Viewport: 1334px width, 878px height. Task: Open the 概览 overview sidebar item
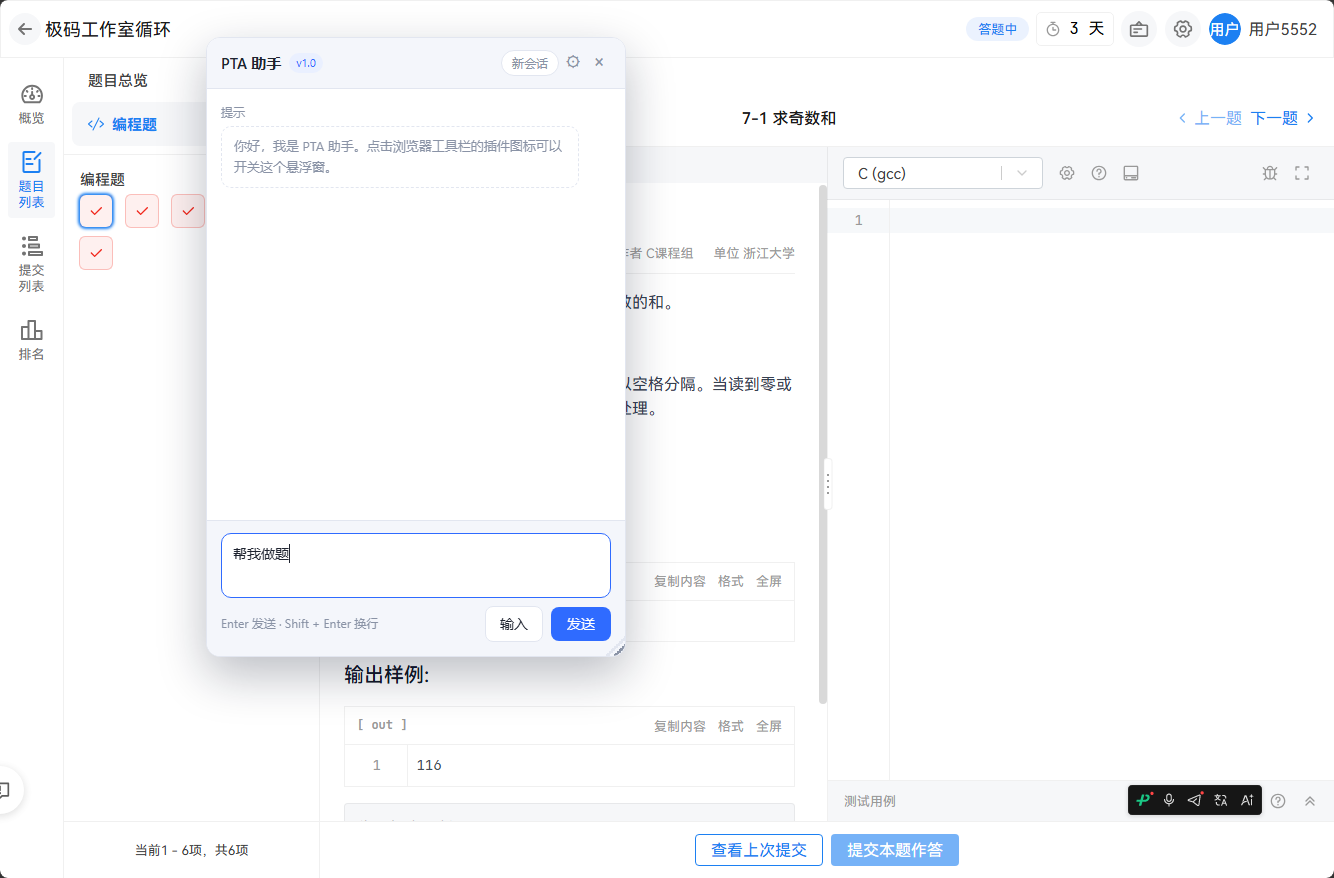tap(31, 105)
